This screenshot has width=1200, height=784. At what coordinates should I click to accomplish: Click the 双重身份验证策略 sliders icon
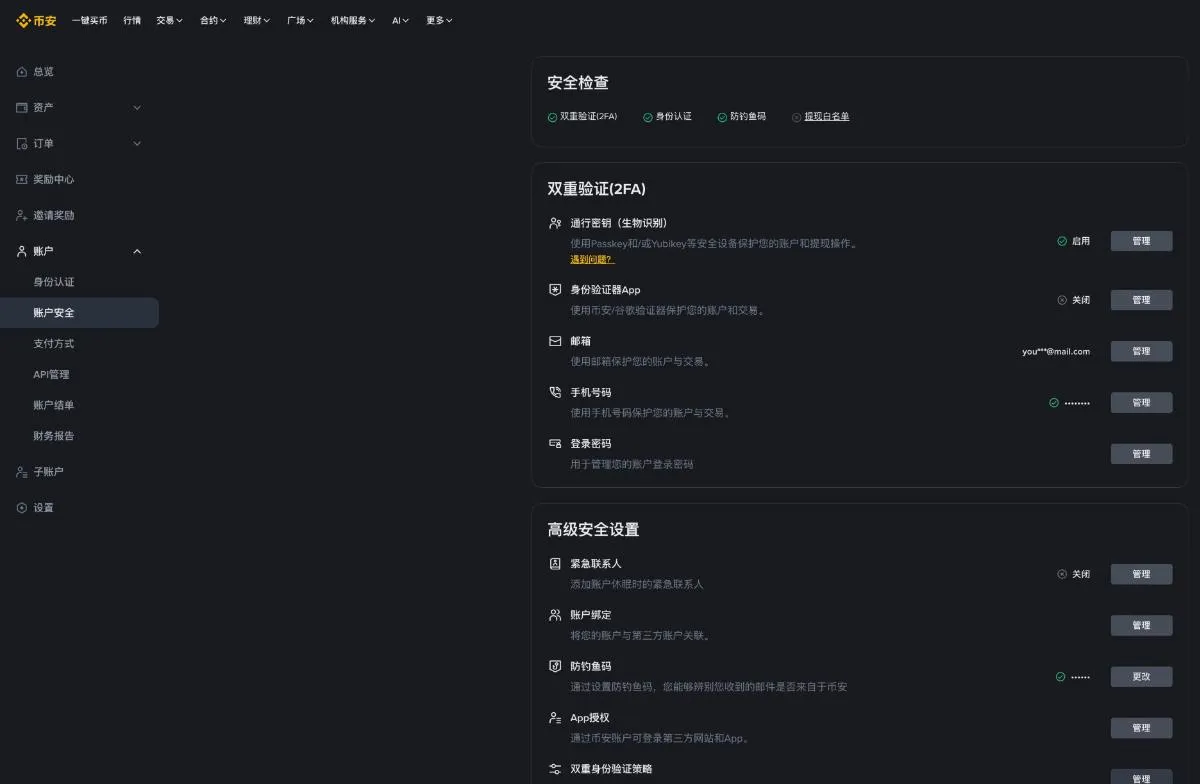[x=555, y=769]
